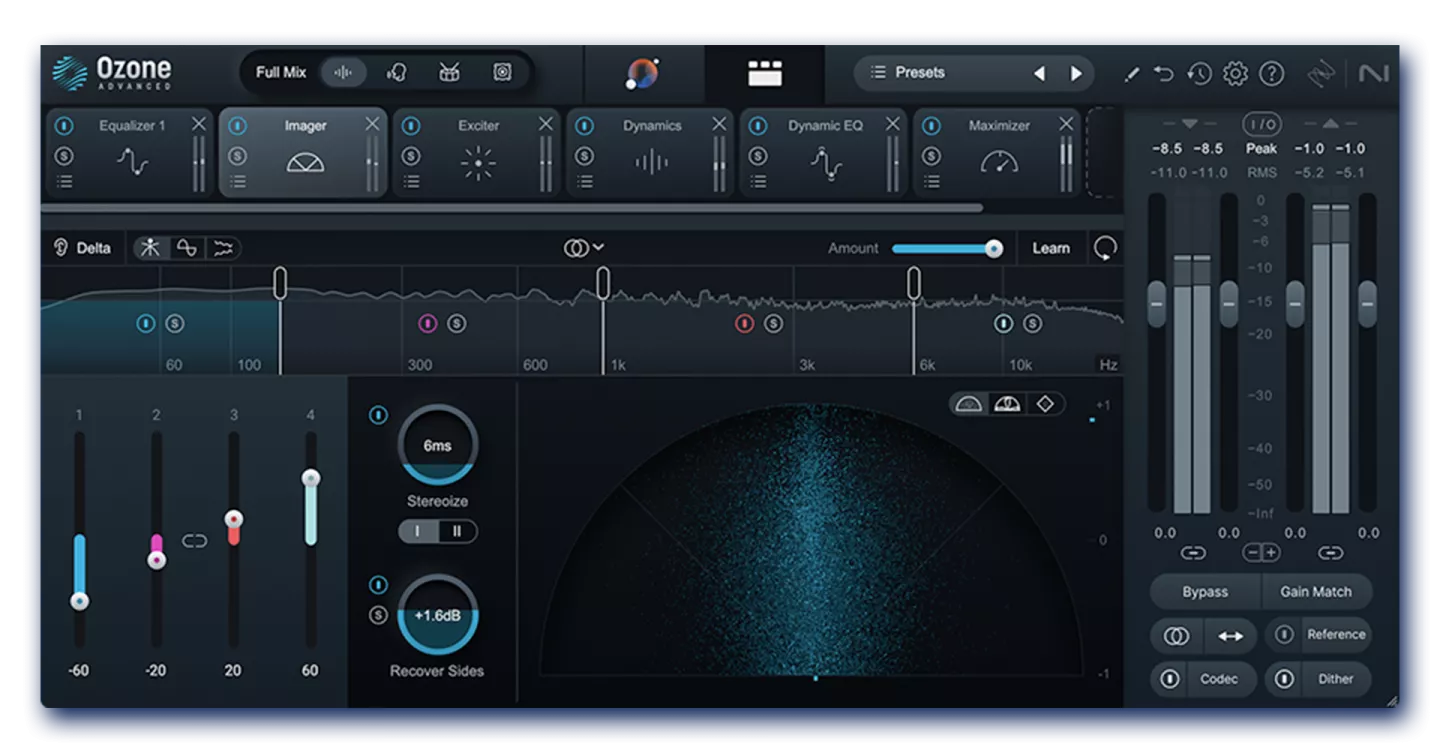Open the I/O meter options

tap(1261, 124)
